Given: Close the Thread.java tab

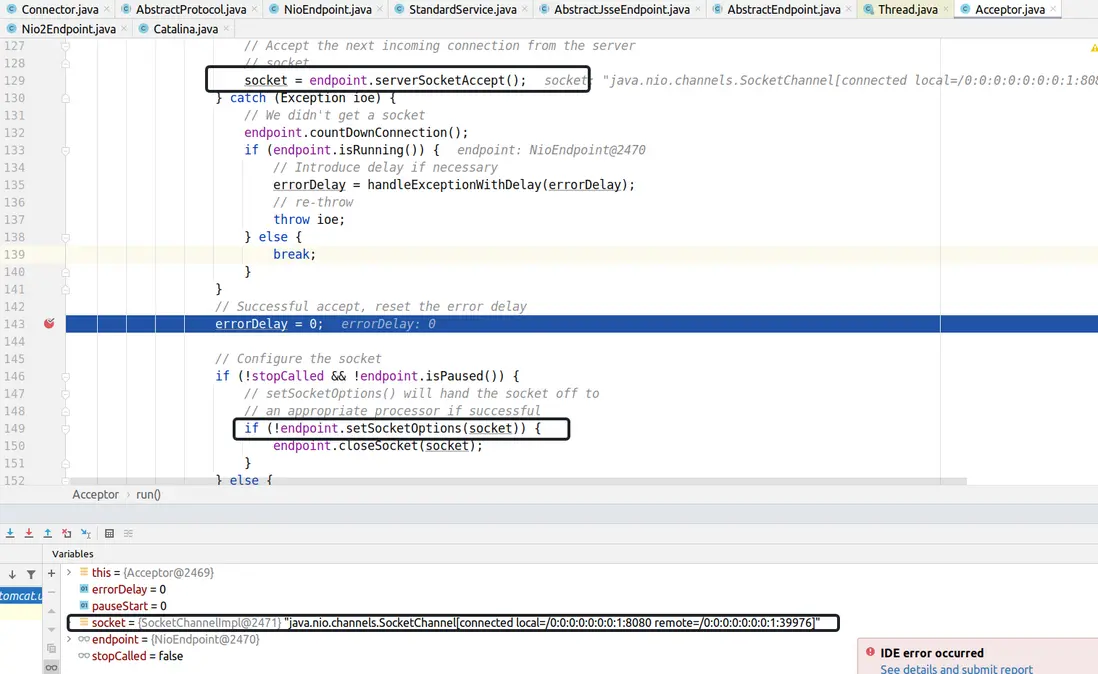Looking at the screenshot, I should click(945, 9).
